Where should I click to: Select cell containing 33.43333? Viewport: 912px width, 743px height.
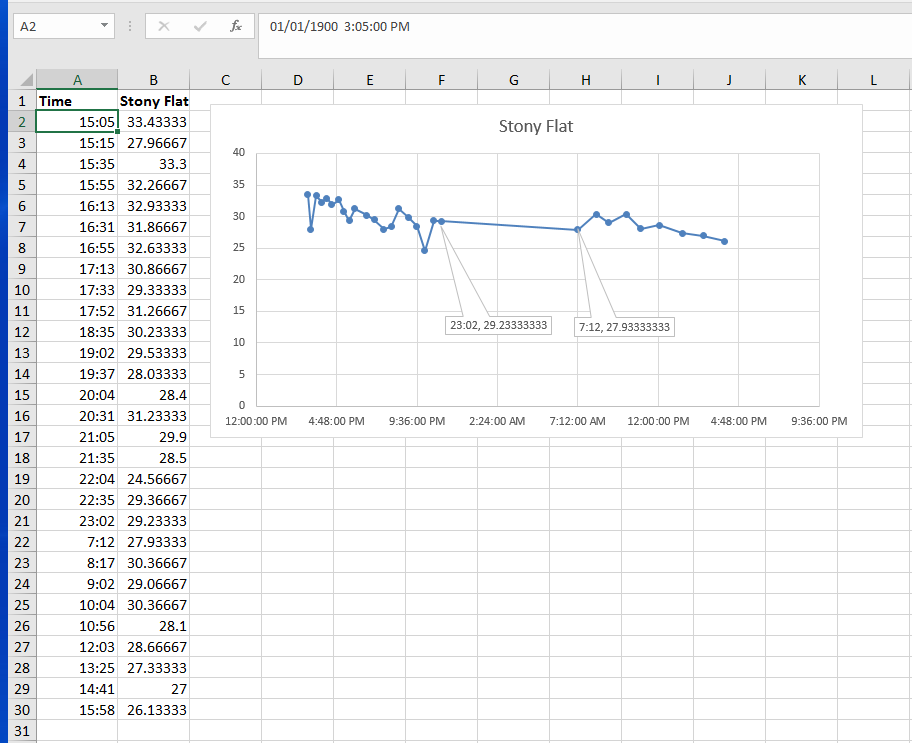pyautogui.click(x=154, y=122)
